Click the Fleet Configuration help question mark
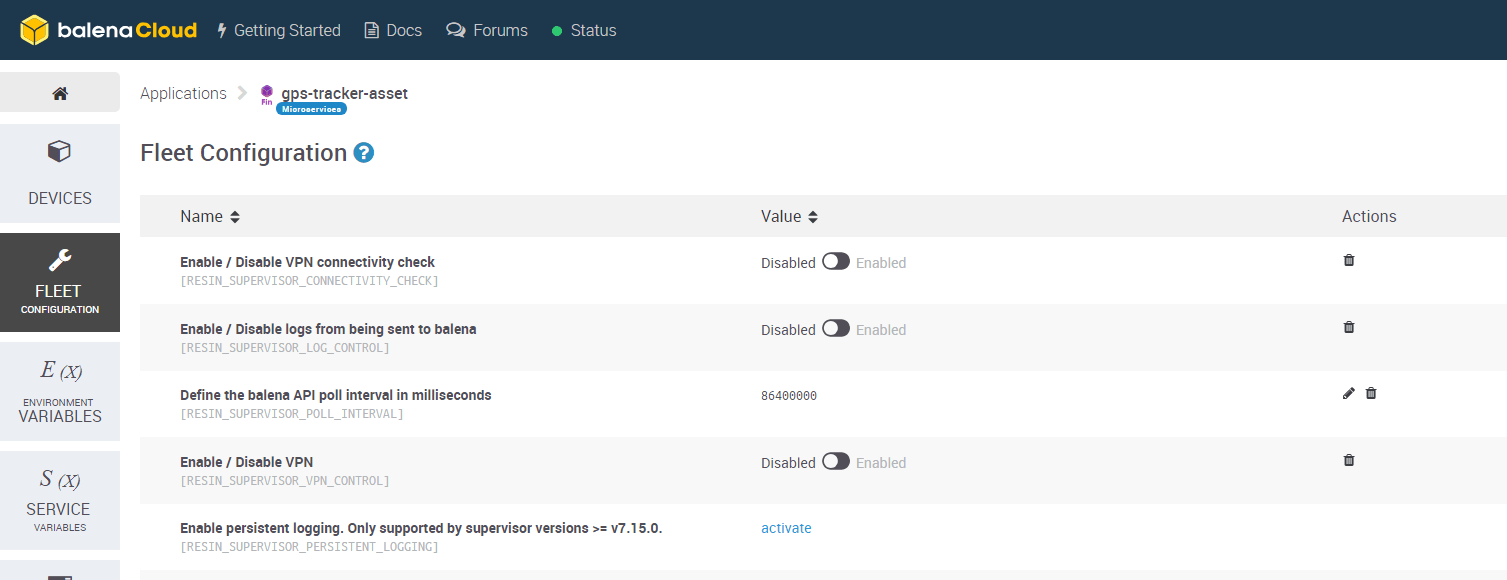The image size is (1507, 580). pos(364,153)
